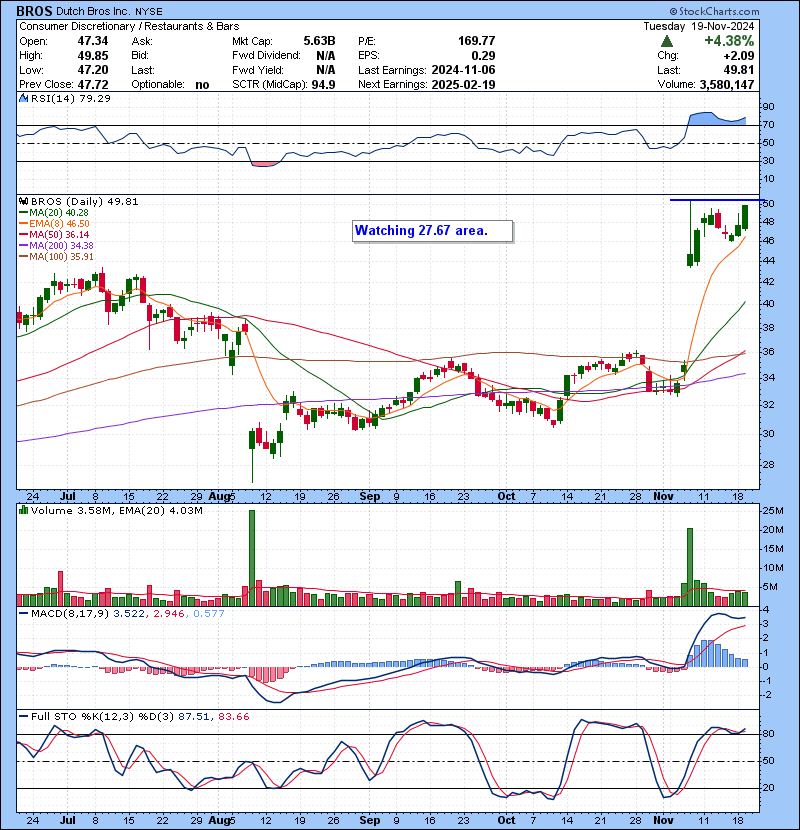This screenshot has height=830, width=800.
Task: Click the November earnings volume spike bar
Action: 690,567
